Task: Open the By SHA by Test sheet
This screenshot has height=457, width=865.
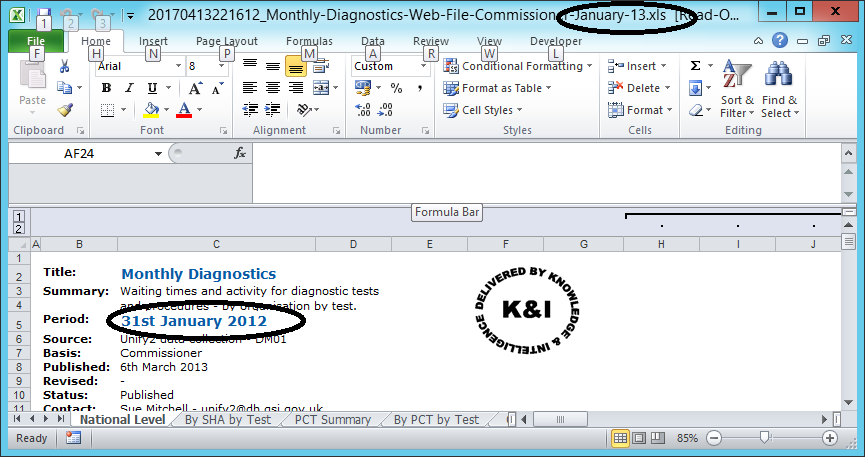Action: point(227,419)
